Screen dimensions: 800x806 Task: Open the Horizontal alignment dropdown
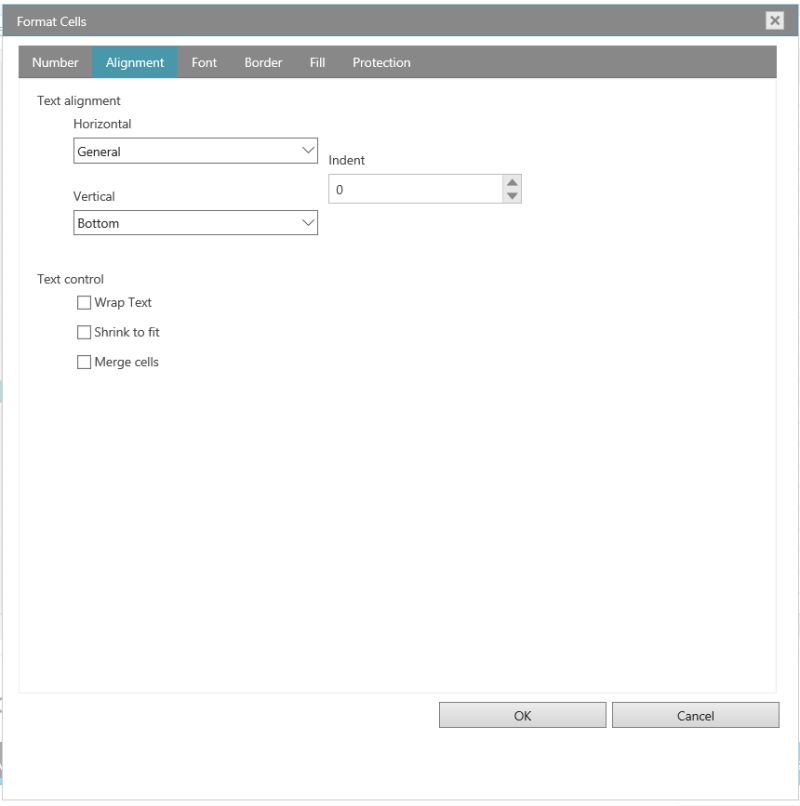pyautogui.click(x=195, y=150)
